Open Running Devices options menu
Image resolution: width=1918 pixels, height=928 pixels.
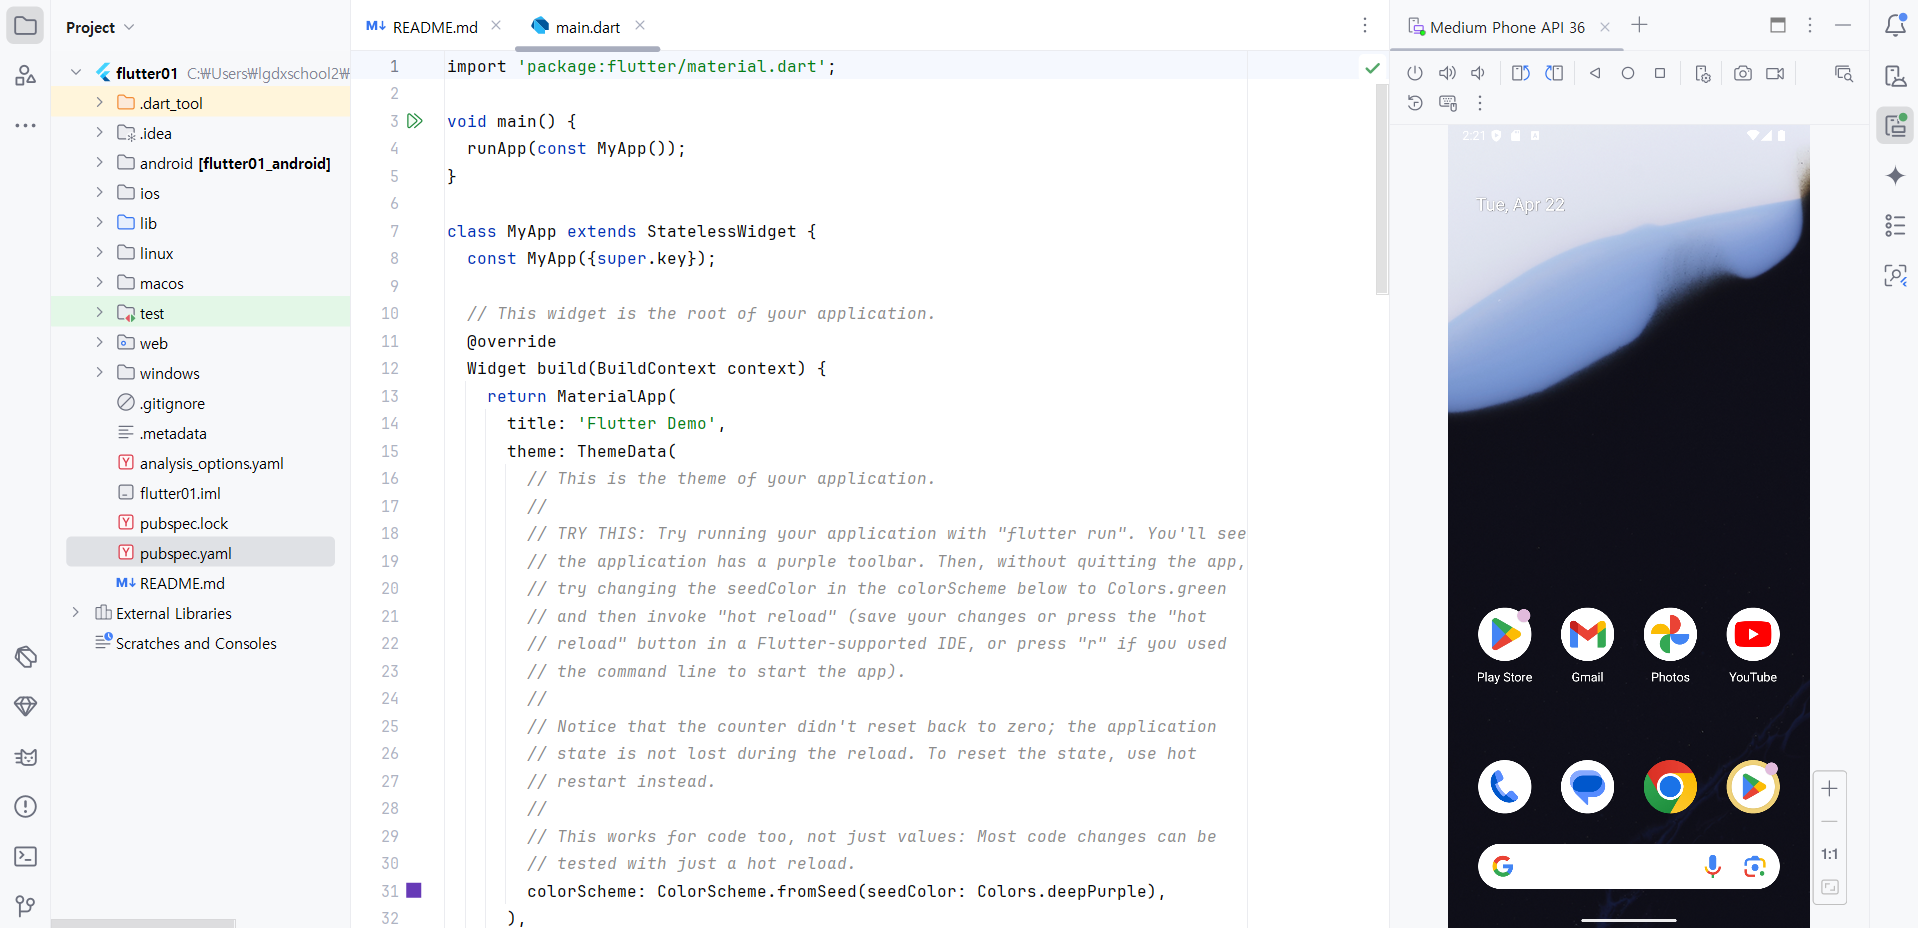click(x=1810, y=25)
